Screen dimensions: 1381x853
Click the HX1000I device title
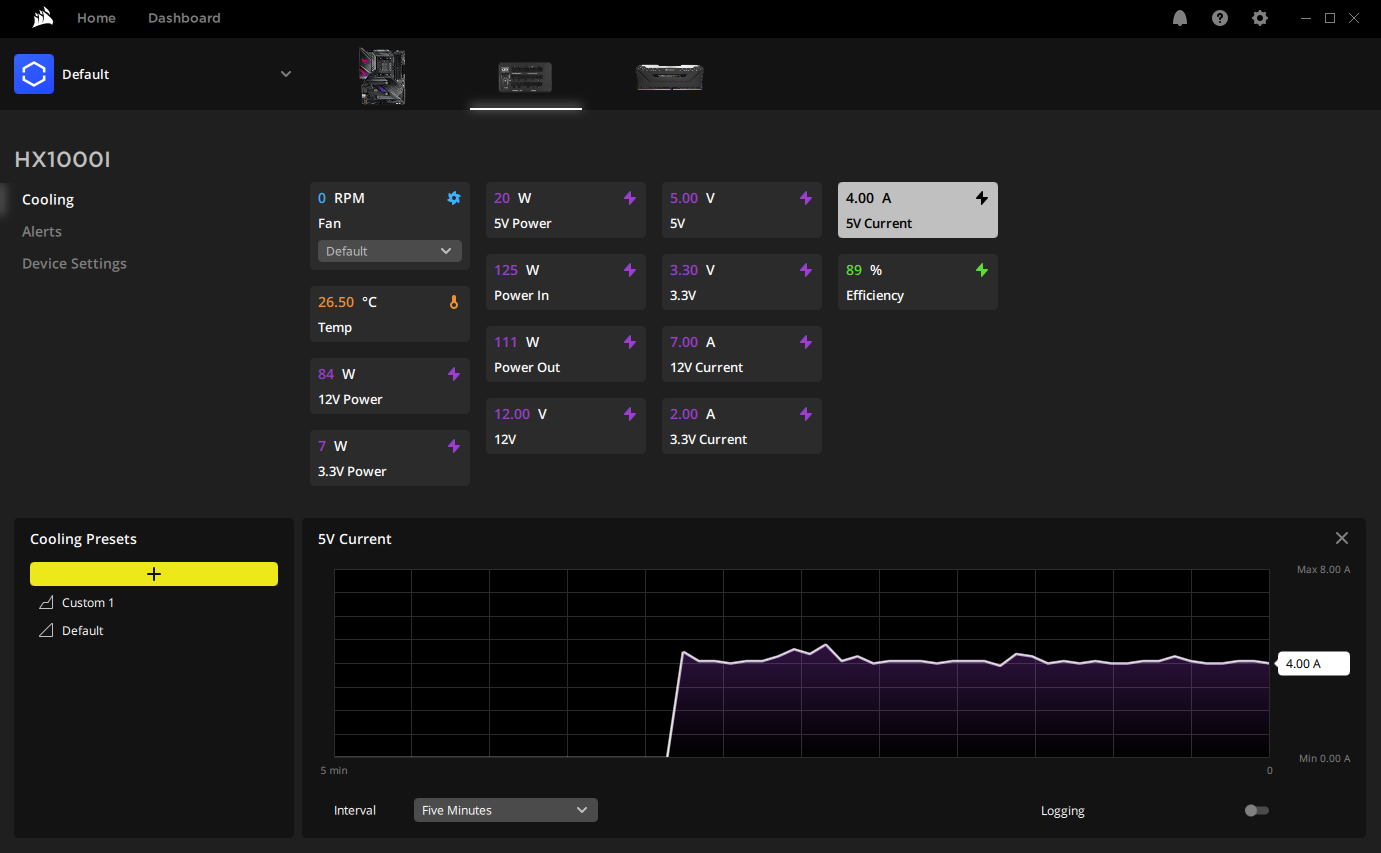pos(62,160)
